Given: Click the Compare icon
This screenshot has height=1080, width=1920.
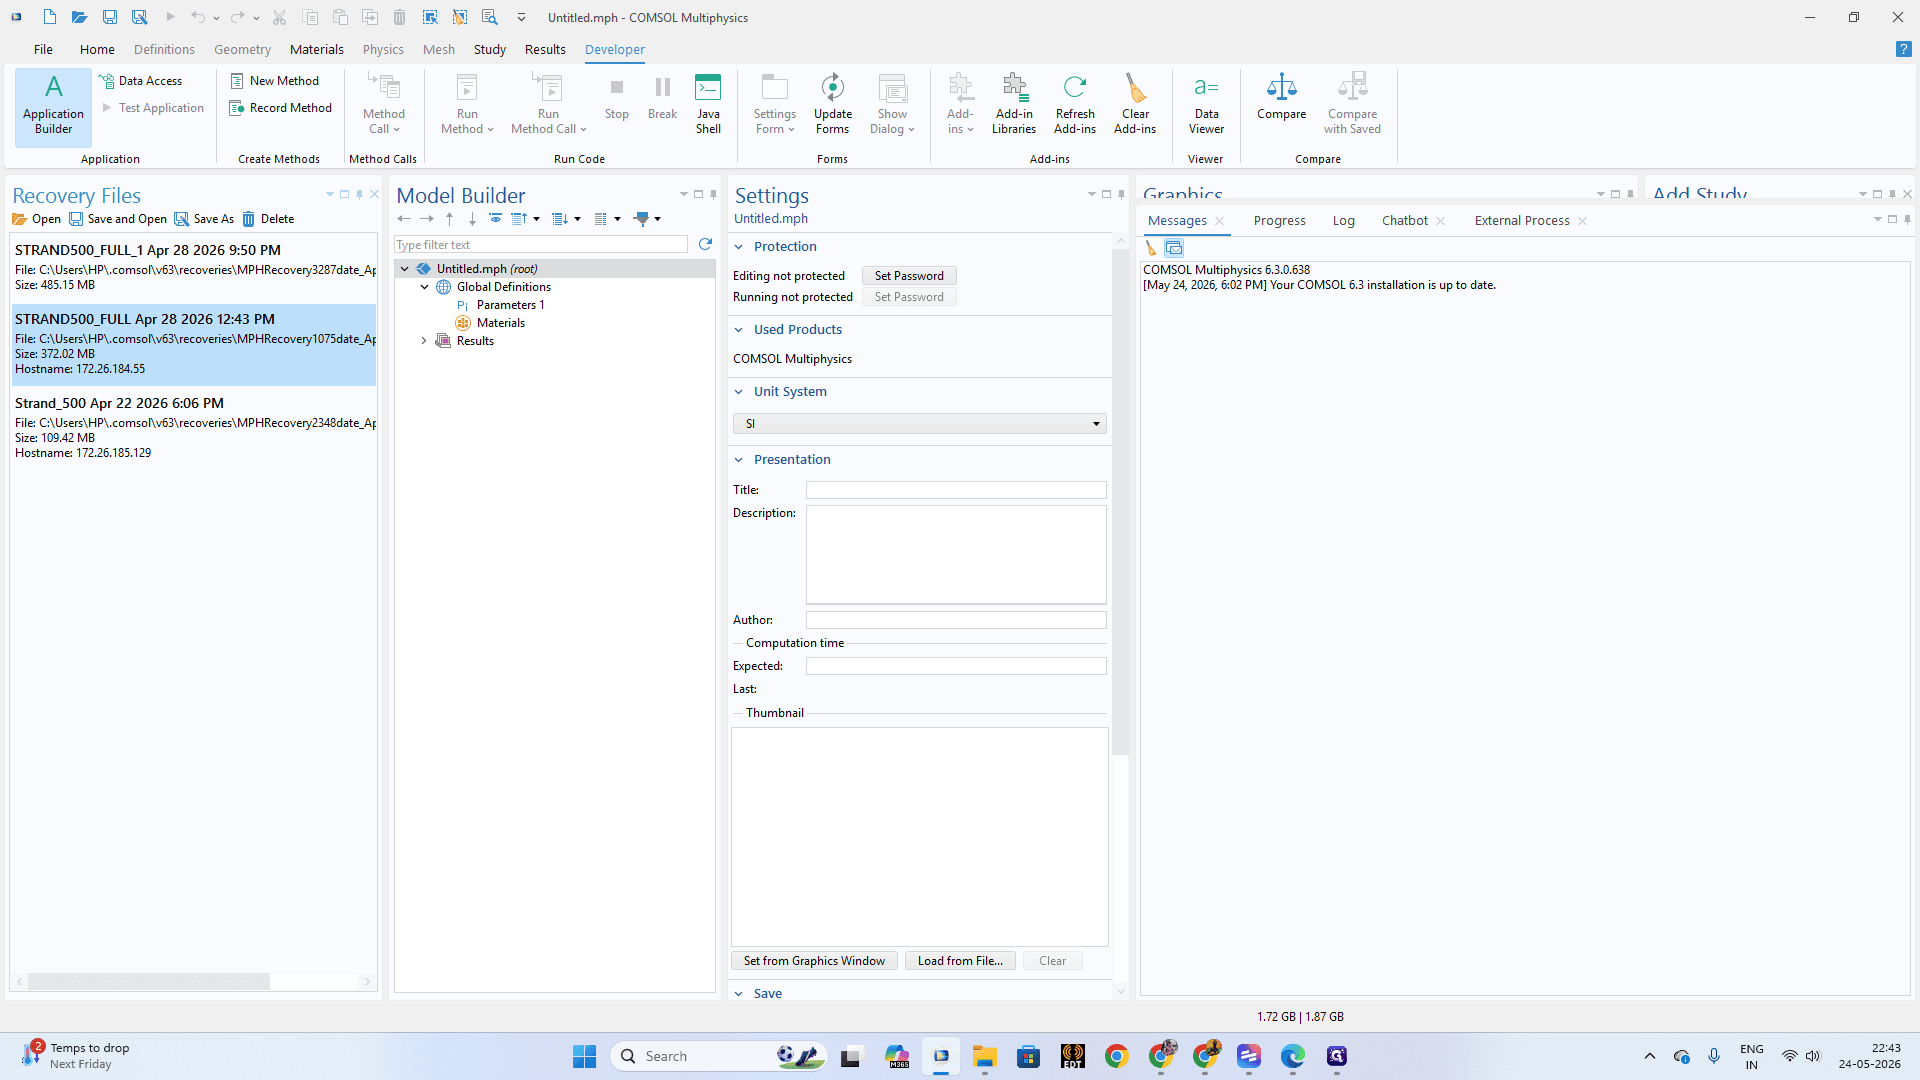Looking at the screenshot, I should pos(1281,87).
